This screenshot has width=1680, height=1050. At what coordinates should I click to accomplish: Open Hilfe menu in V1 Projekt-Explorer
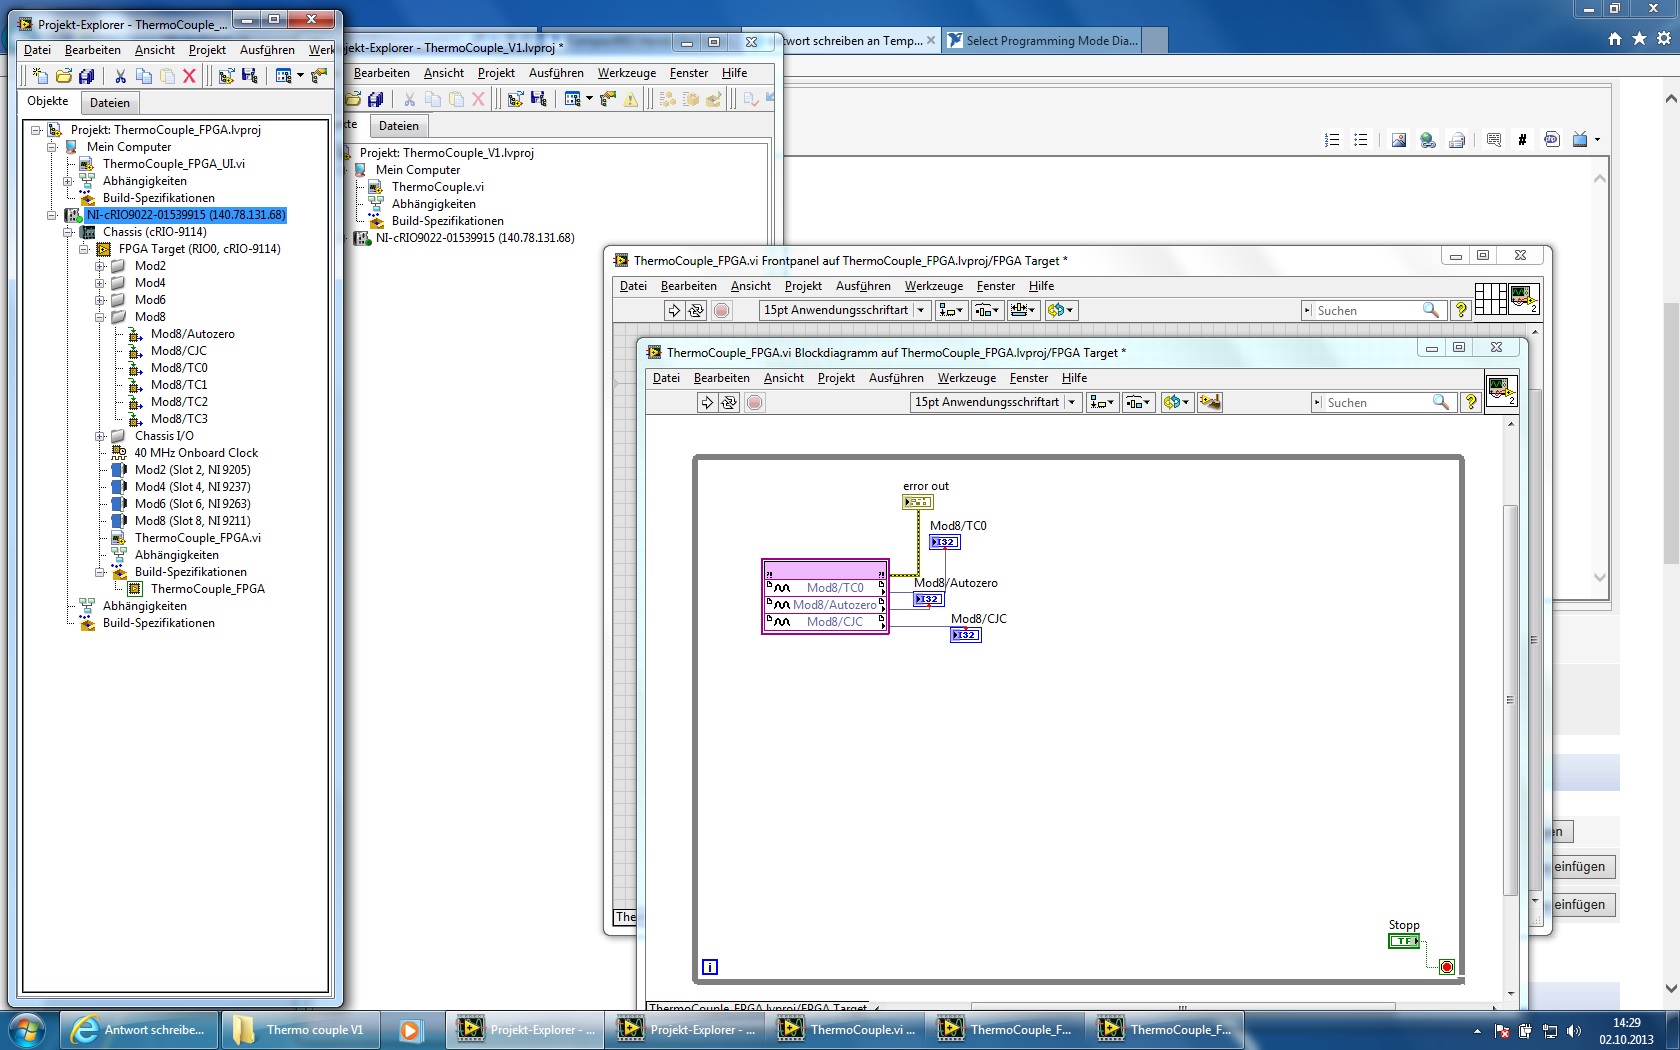pyautogui.click(x=735, y=73)
